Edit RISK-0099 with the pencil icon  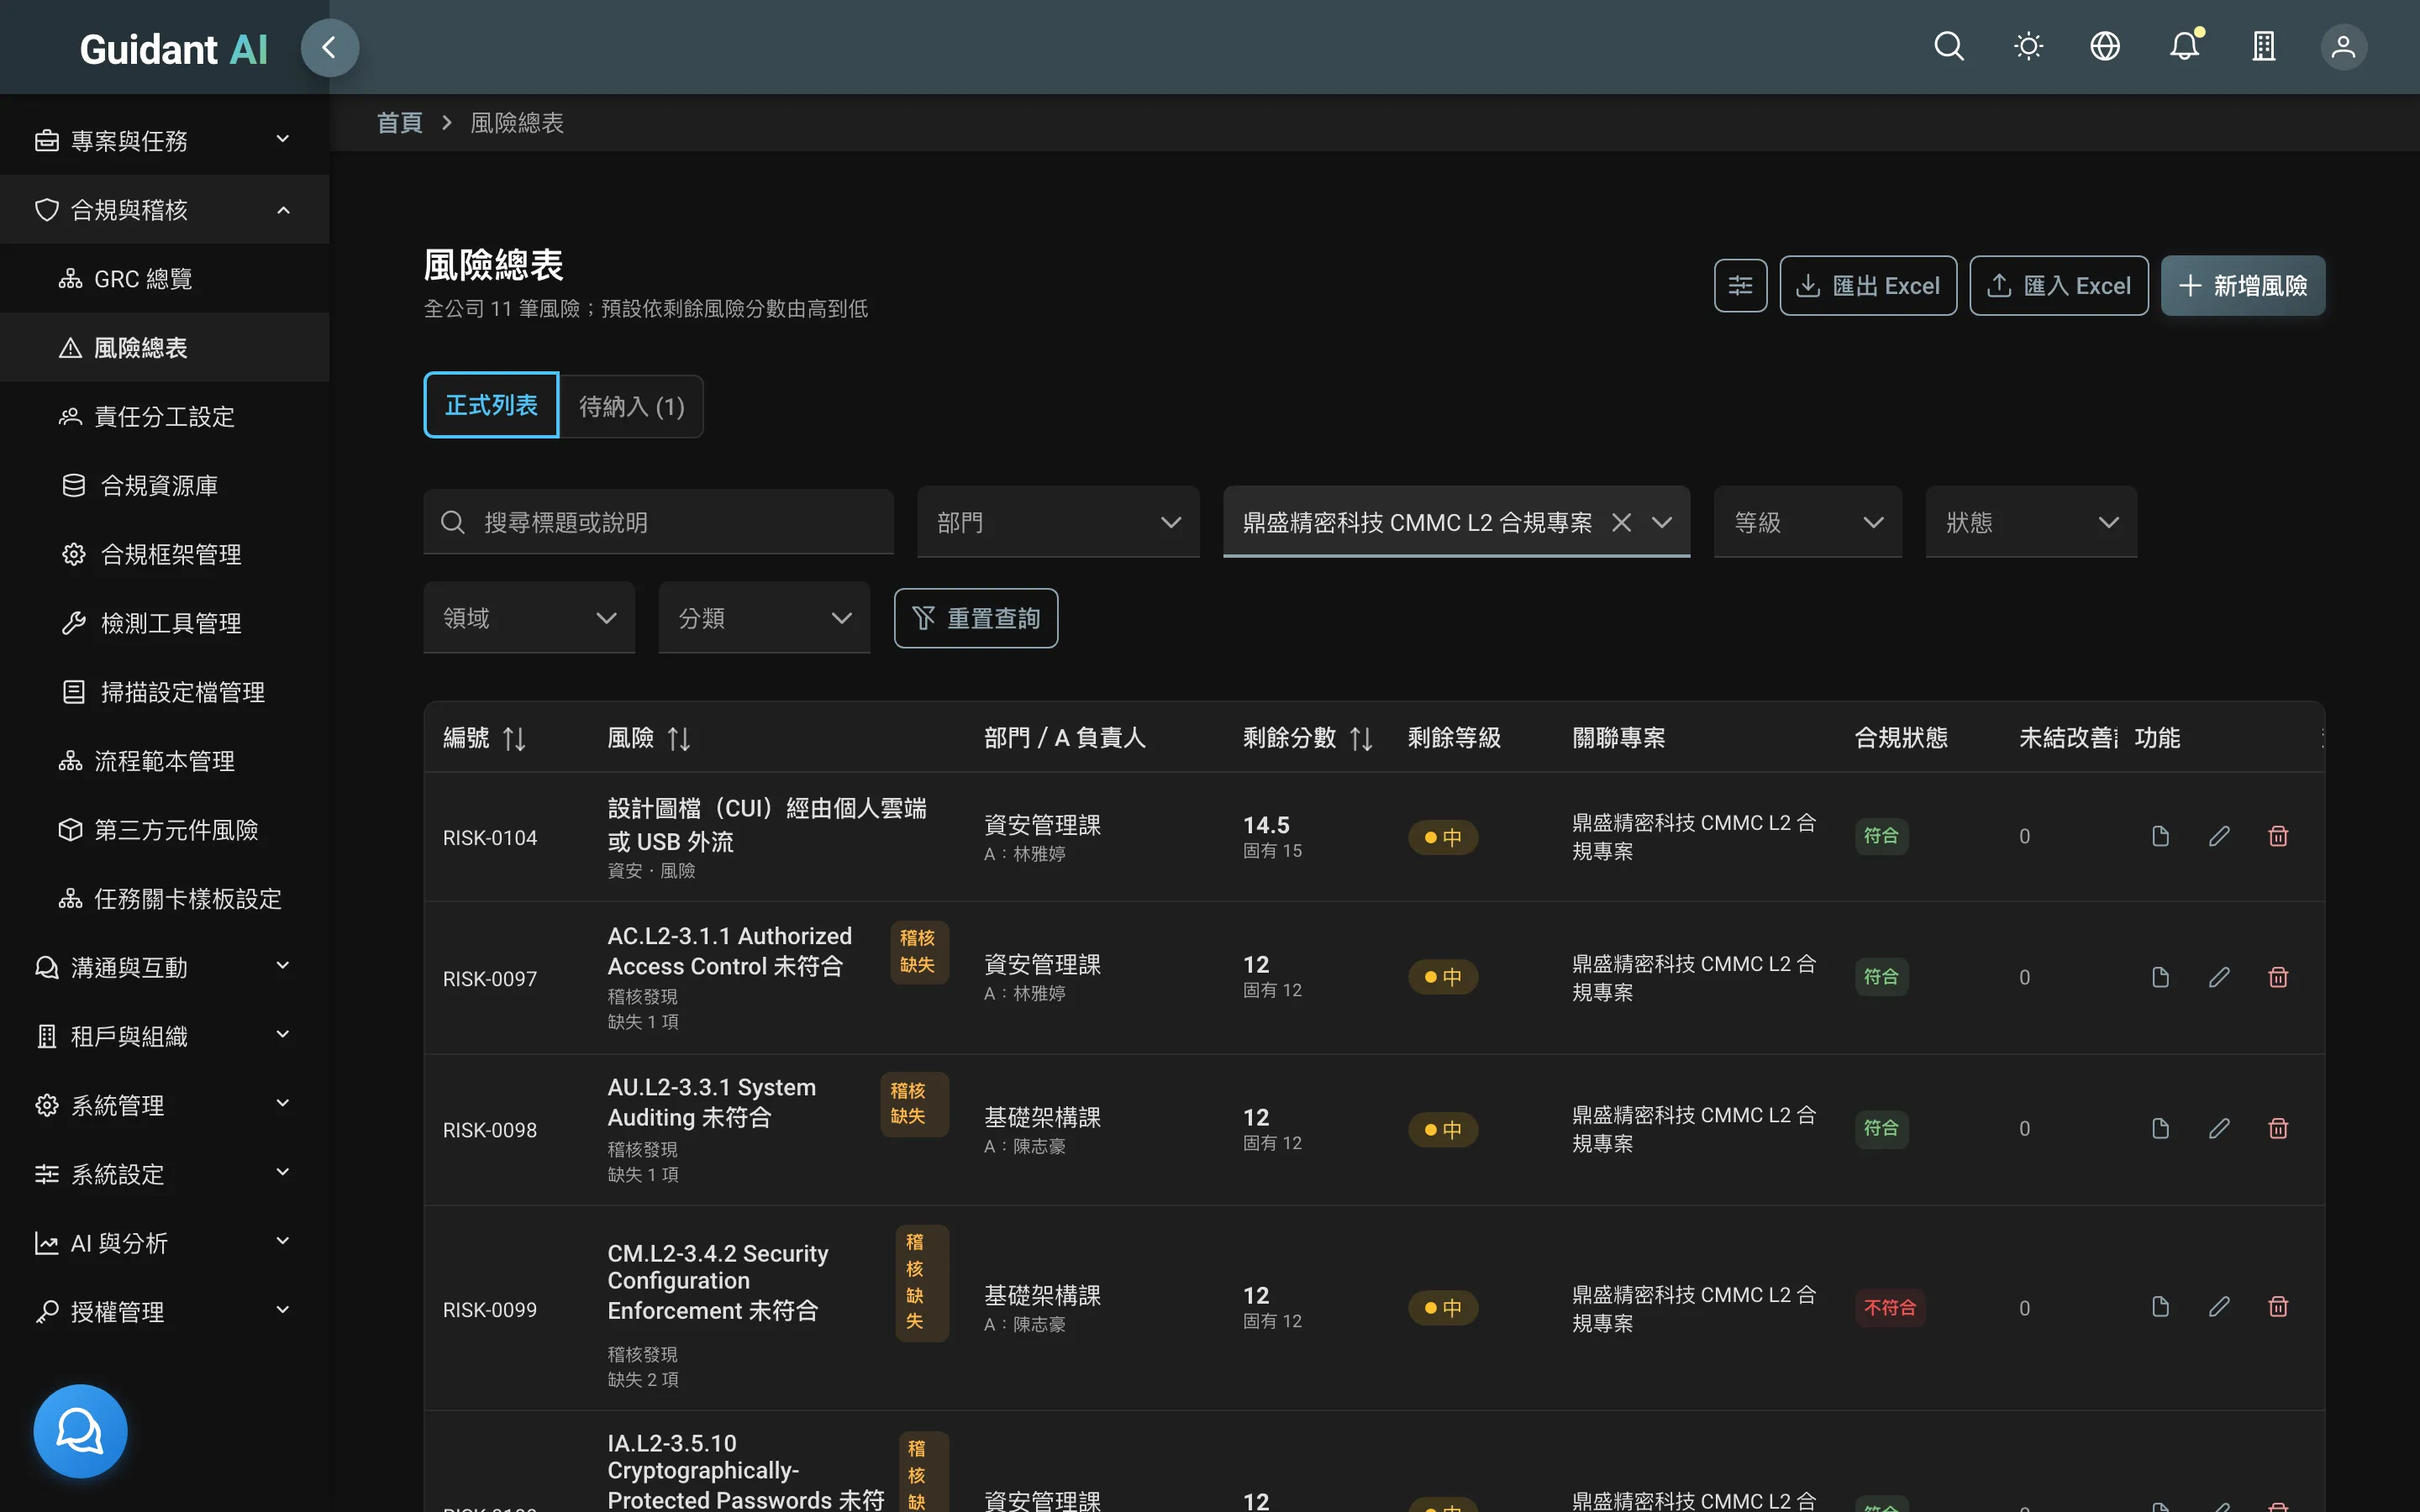pos(2219,1307)
